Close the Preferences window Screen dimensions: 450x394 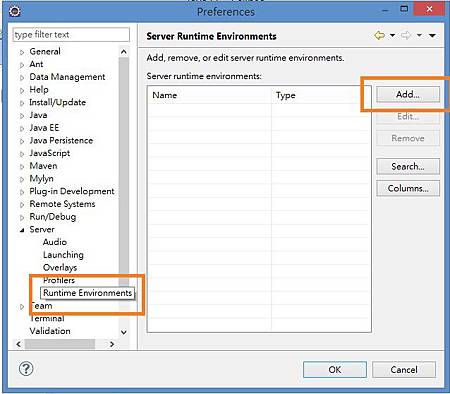coord(429,9)
